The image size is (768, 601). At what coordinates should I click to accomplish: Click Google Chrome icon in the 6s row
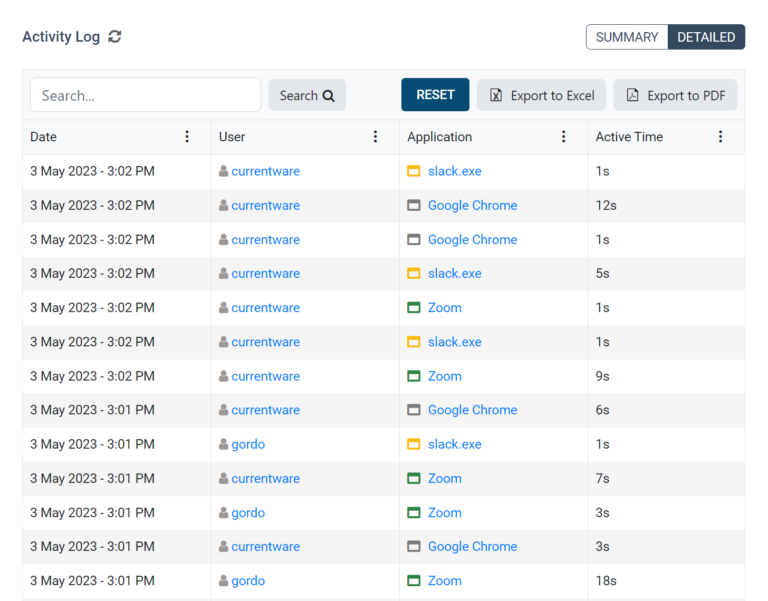[x=414, y=410]
